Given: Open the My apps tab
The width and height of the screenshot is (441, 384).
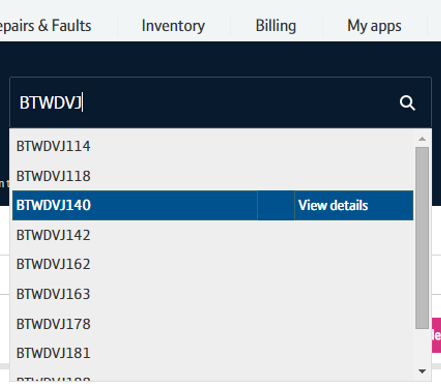Looking at the screenshot, I should pos(374,26).
